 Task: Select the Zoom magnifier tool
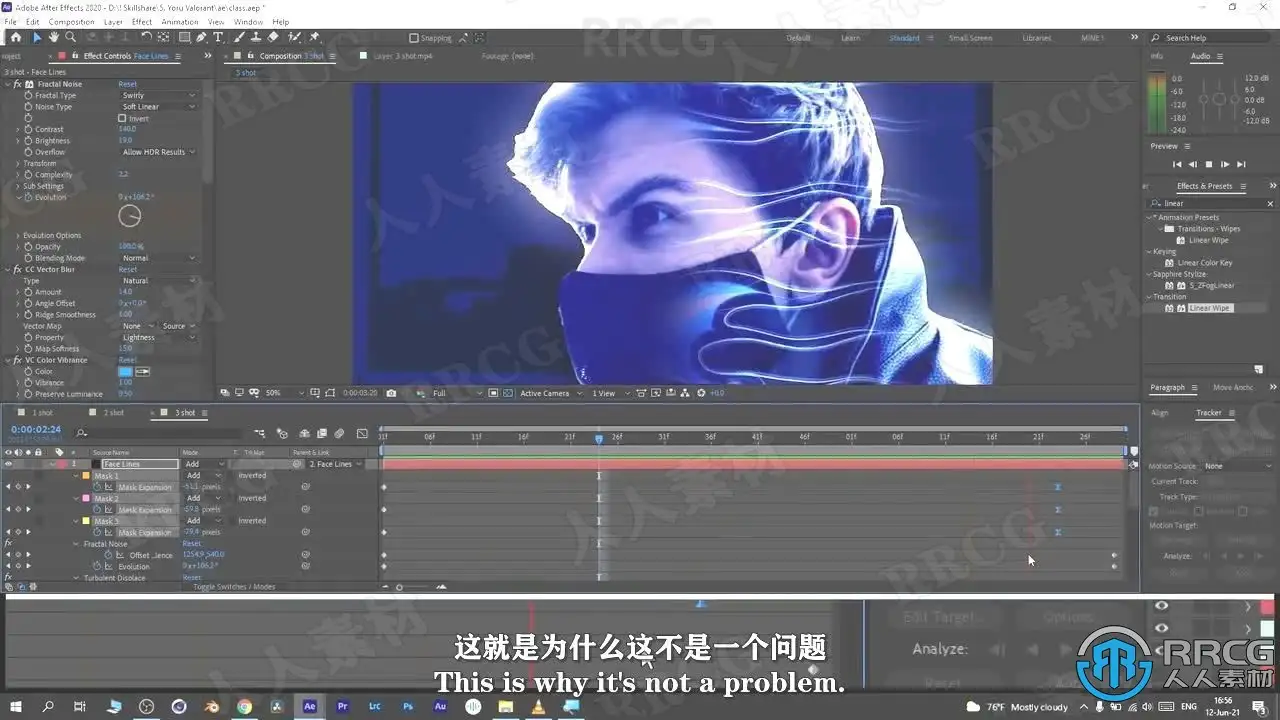pyautogui.click(x=70, y=37)
